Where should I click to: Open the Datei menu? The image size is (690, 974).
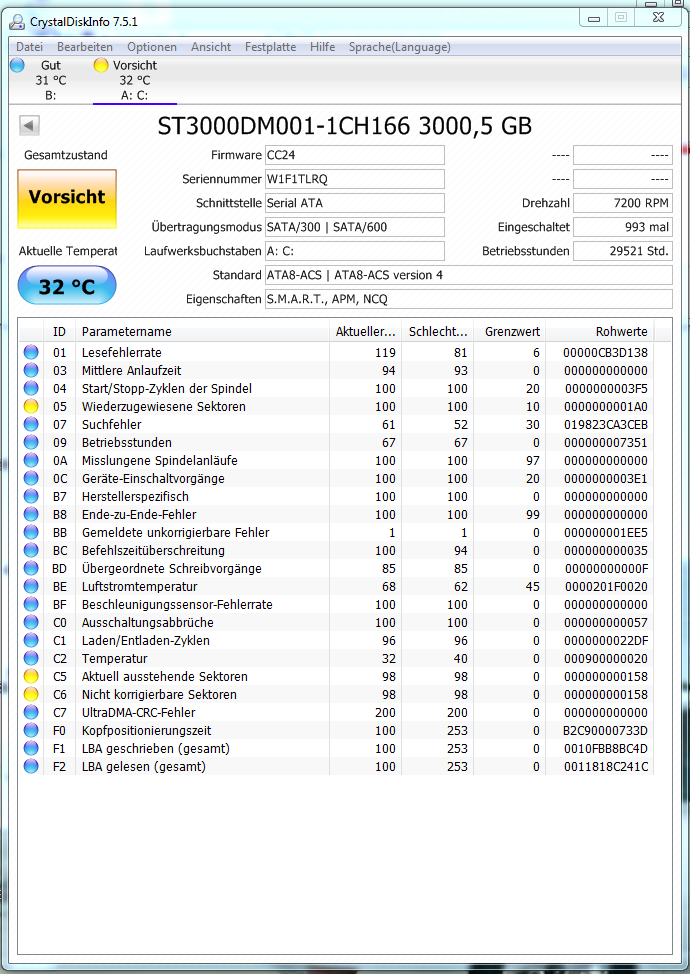(29, 47)
